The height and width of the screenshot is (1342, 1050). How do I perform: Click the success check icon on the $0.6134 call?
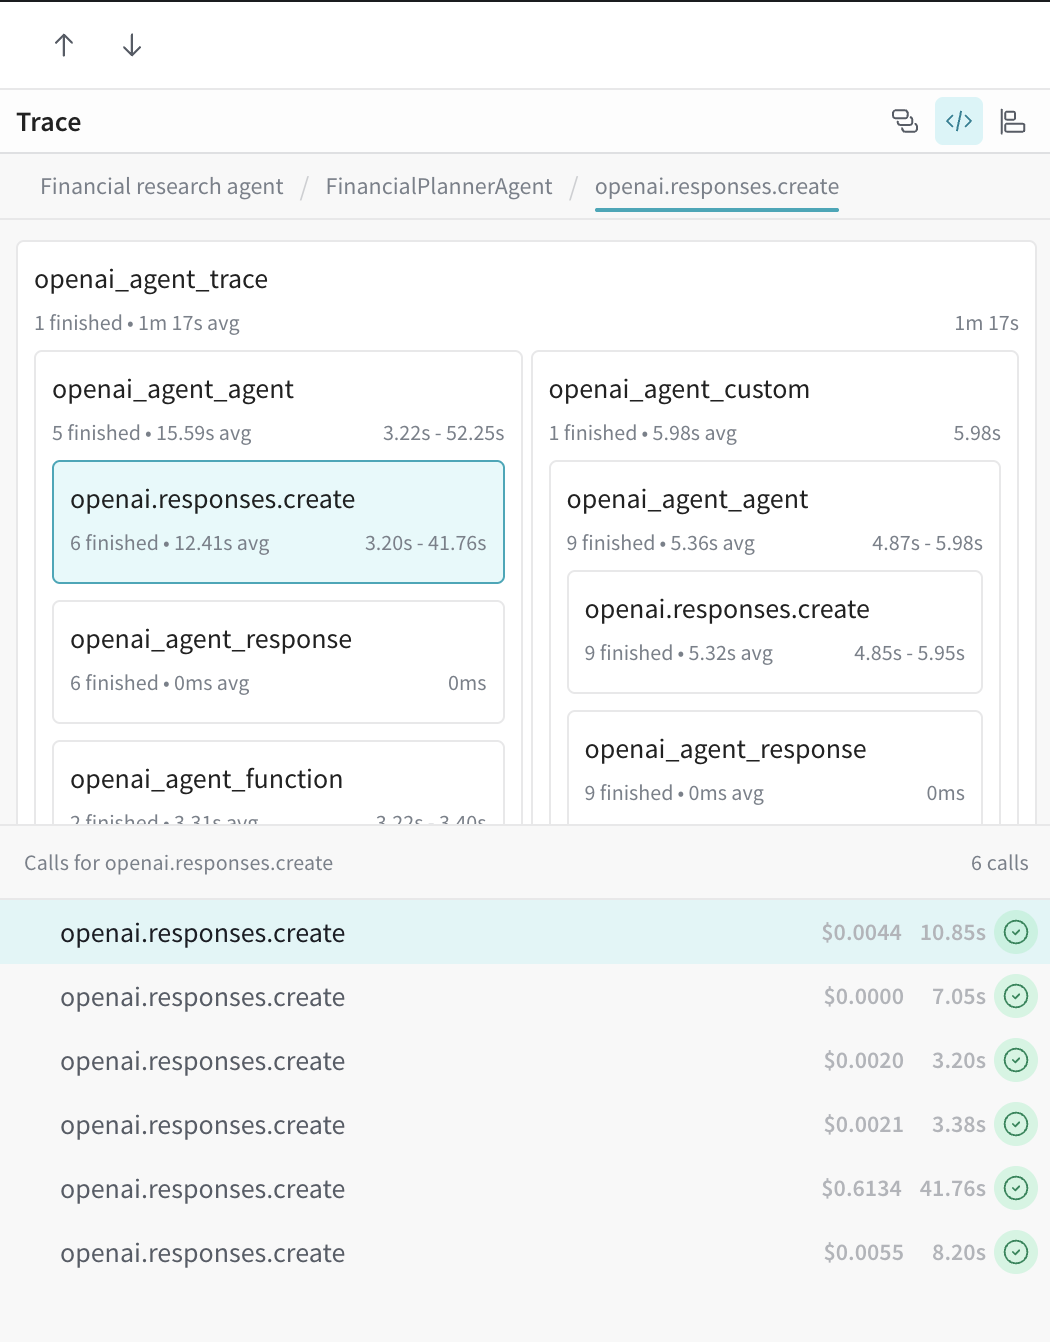click(x=1016, y=1188)
